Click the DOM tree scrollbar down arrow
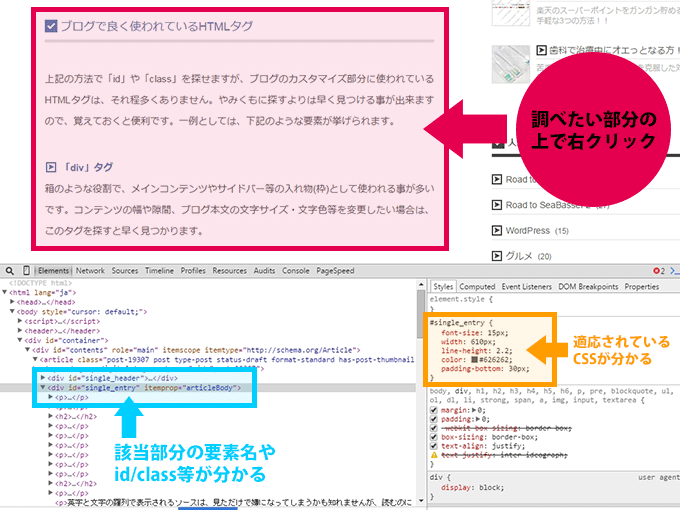Image resolution: width=680 pixels, height=510 pixels. coord(421,501)
